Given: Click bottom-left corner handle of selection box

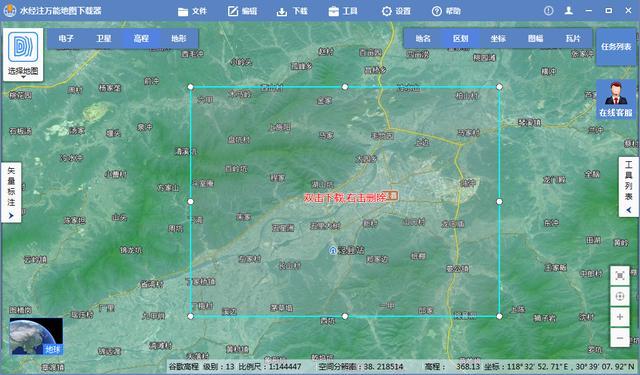Looking at the screenshot, I should coord(190,316).
